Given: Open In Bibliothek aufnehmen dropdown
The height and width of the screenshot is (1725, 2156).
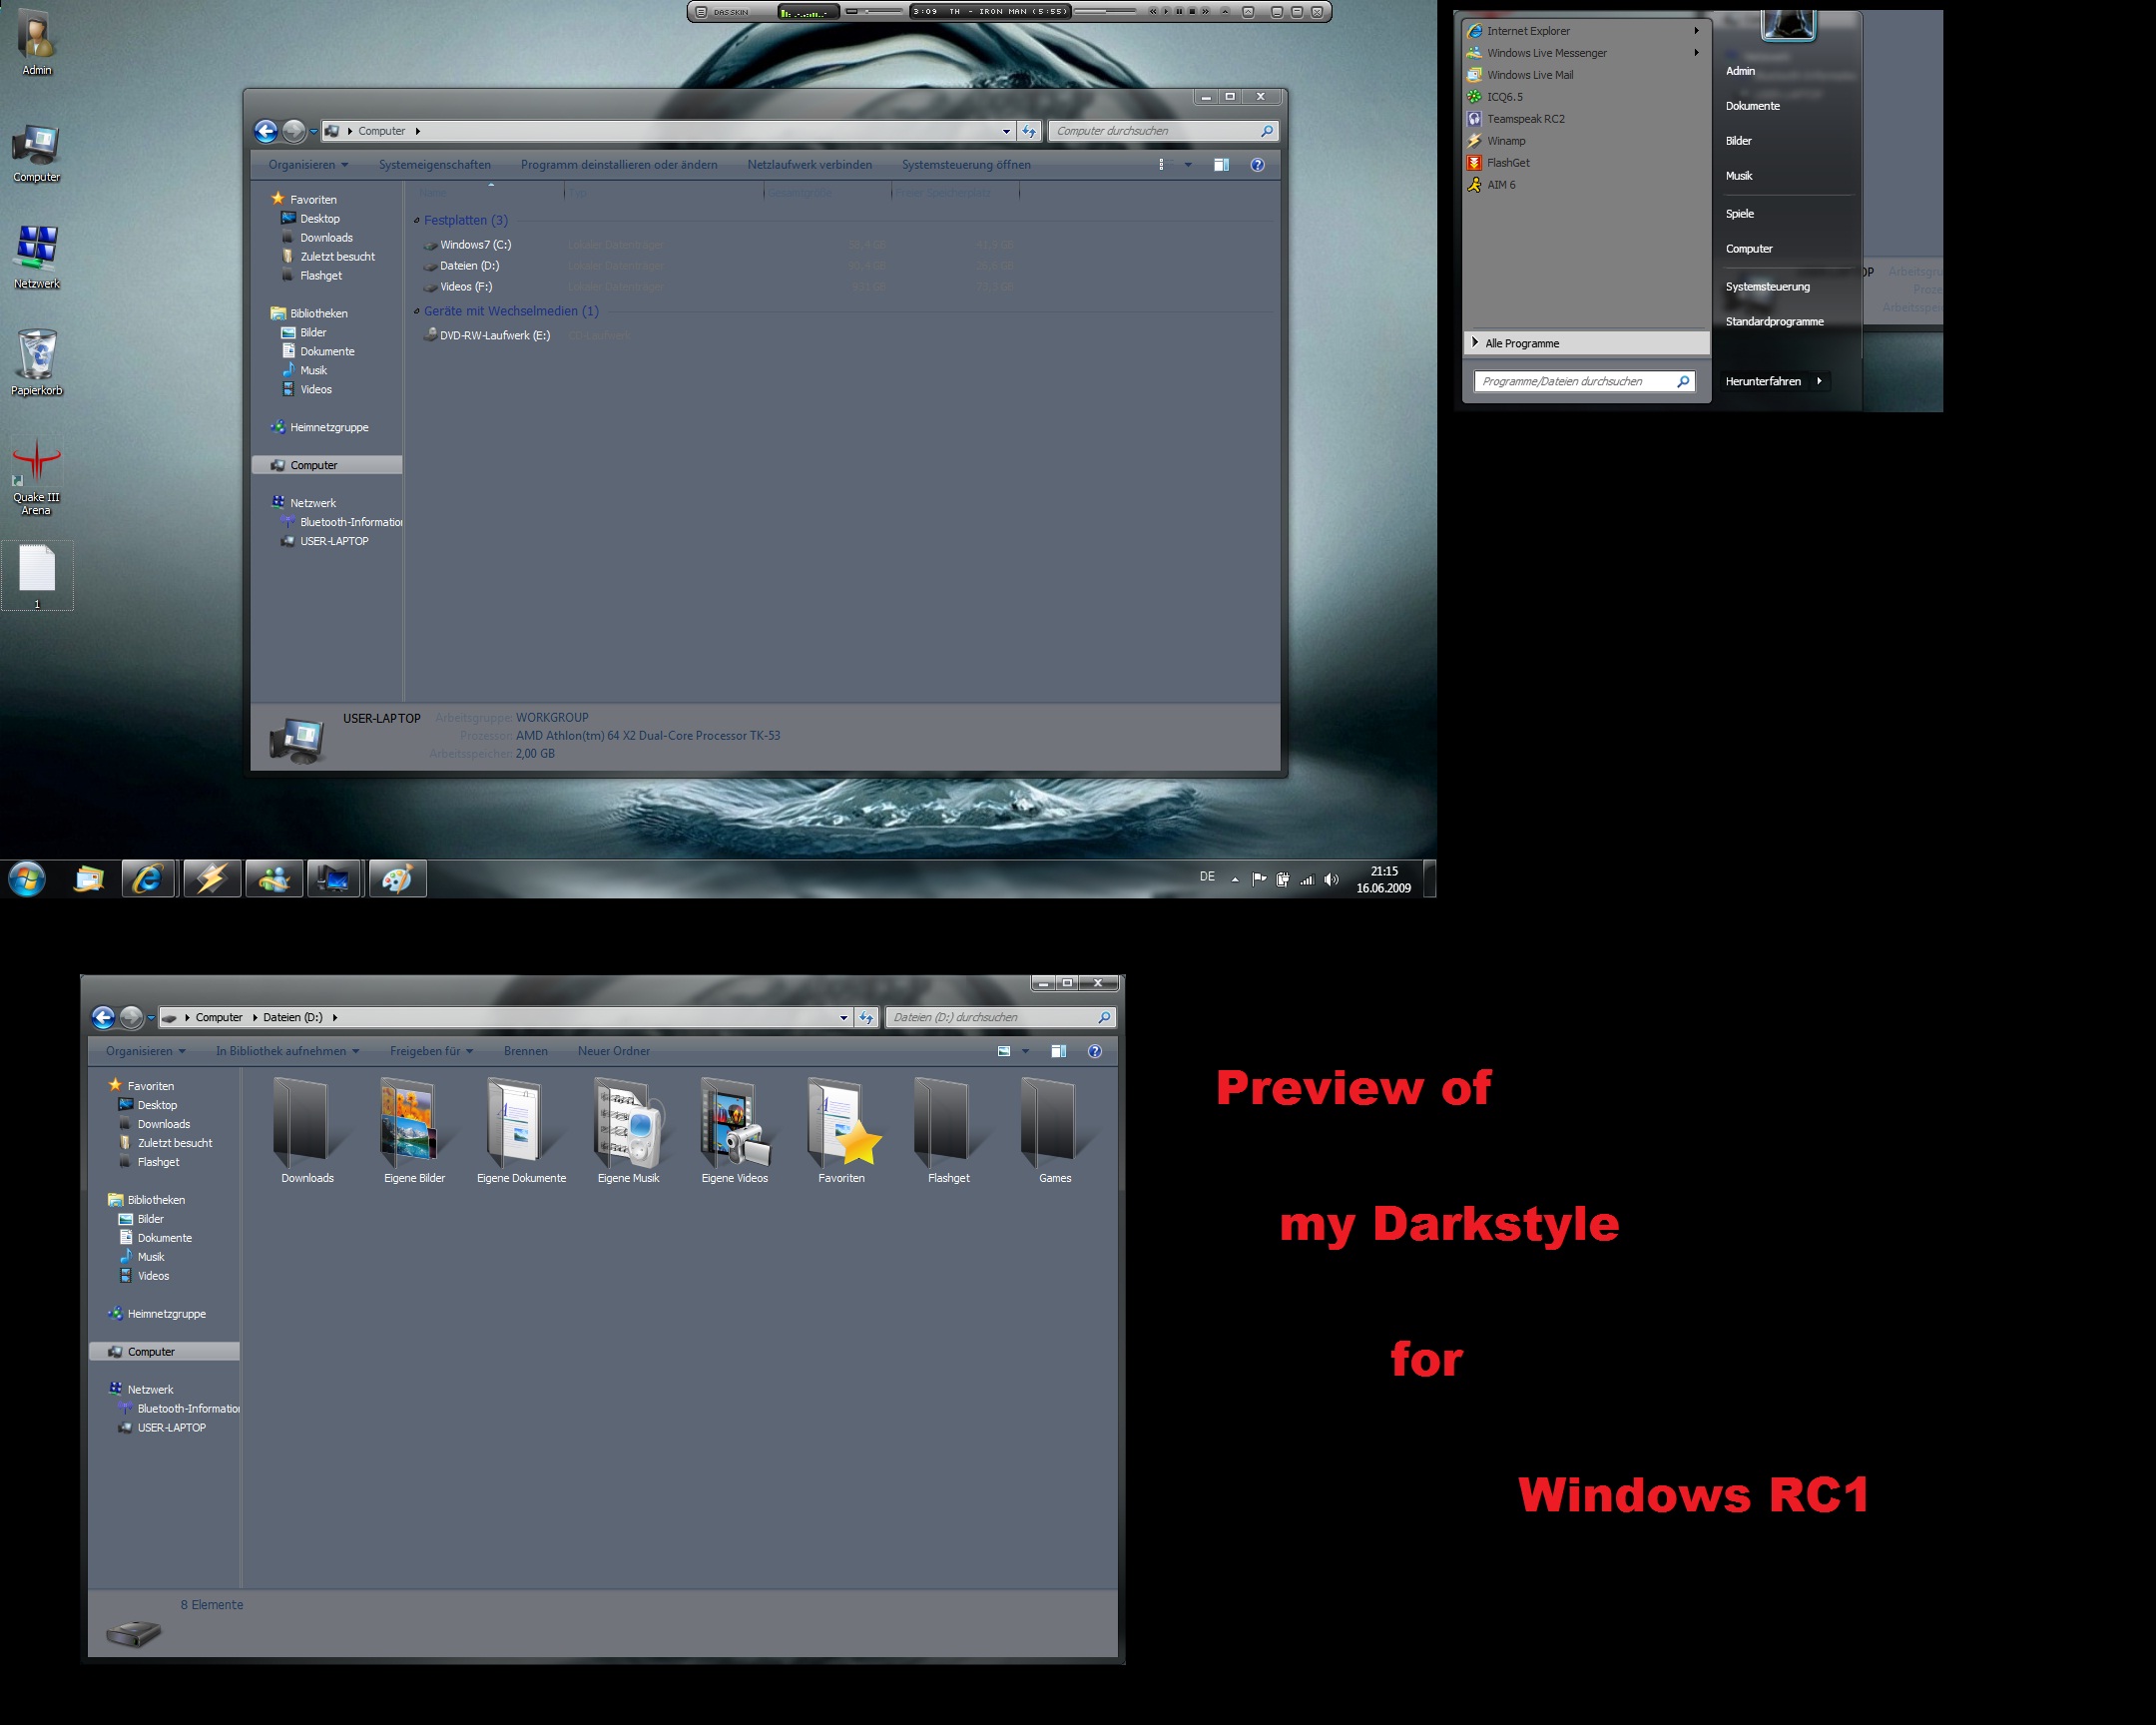Looking at the screenshot, I should pyautogui.click(x=287, y=1051).
